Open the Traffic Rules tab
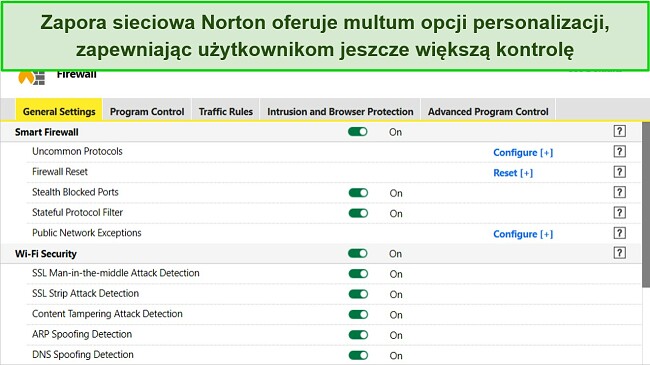This screenshot has height=365, width=650. 226,110
